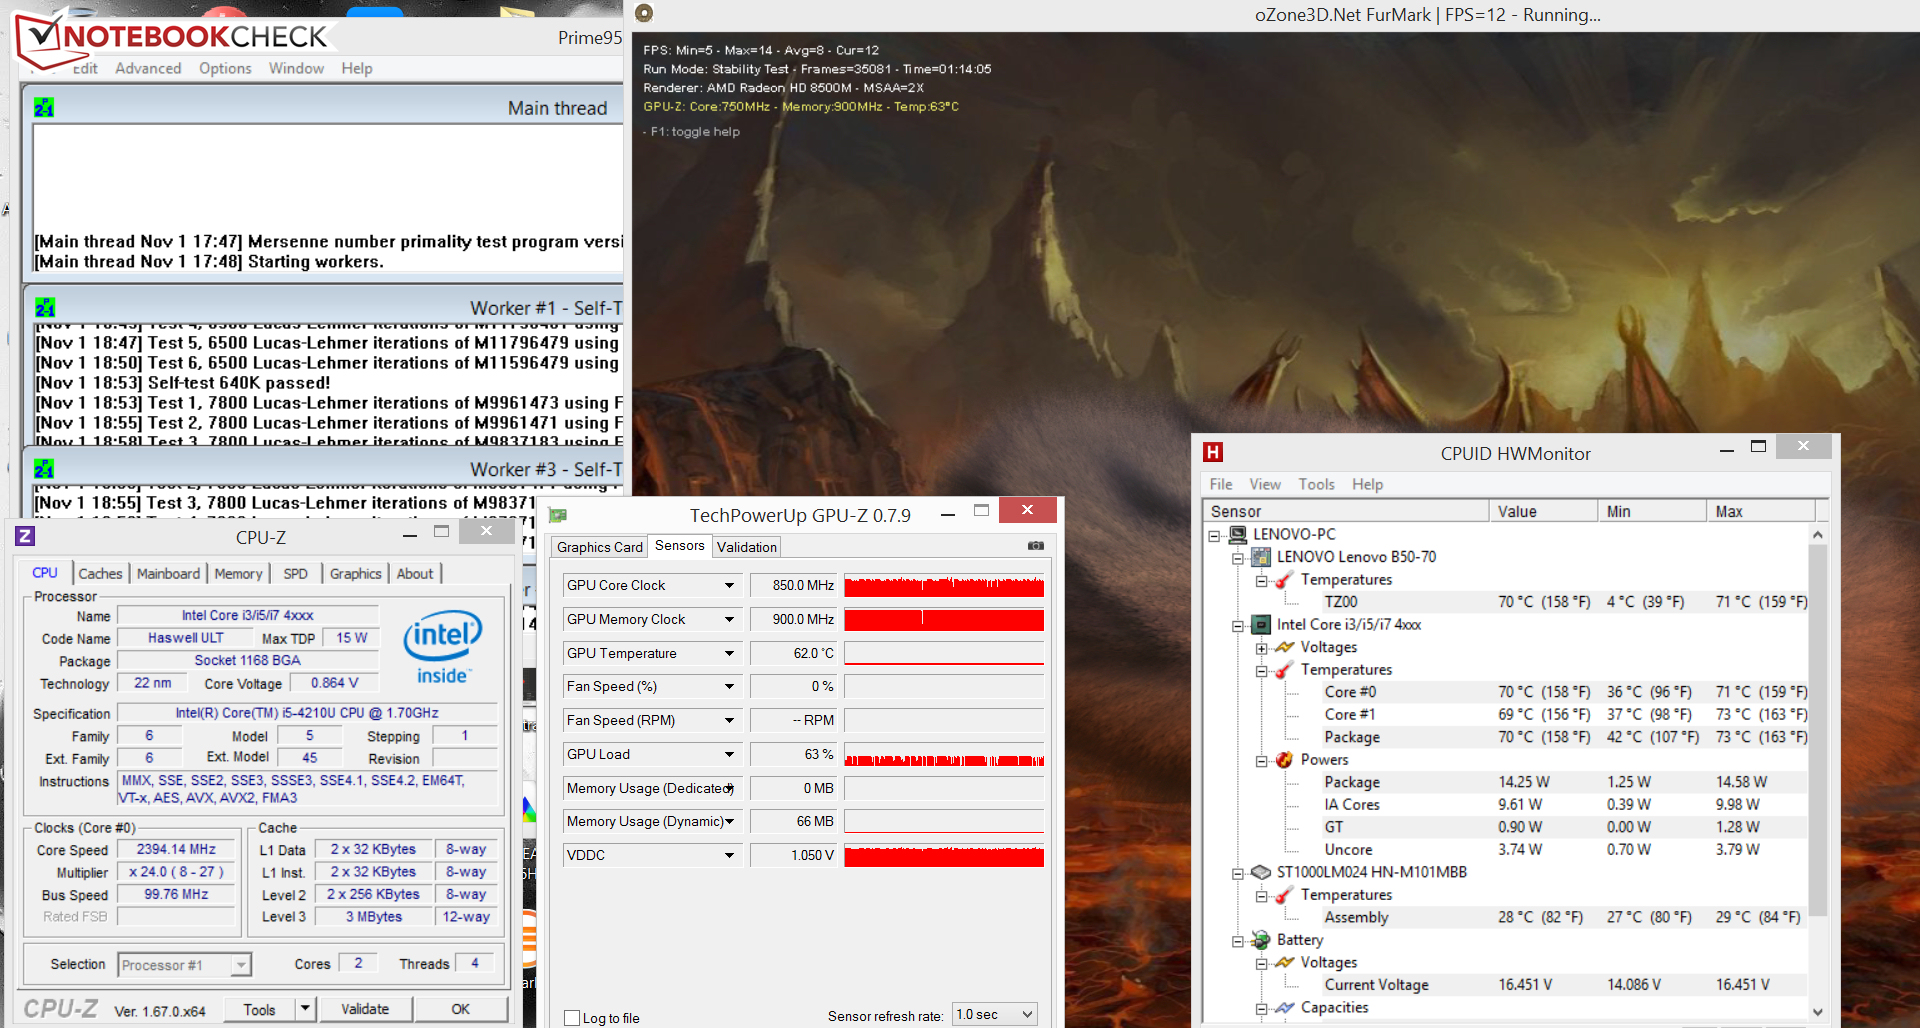Open the Fan Speed (%) sensor dropdown
The width and height of the screenshot is (1920, 1028).
coord(729,687)
